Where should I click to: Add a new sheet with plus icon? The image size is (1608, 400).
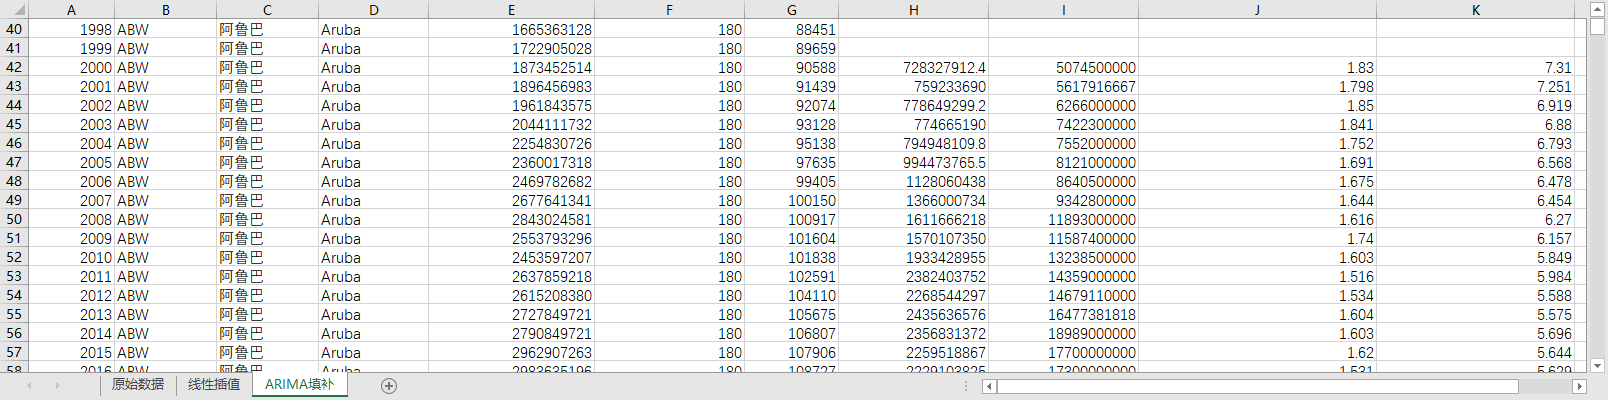click(x=389, y=385)
